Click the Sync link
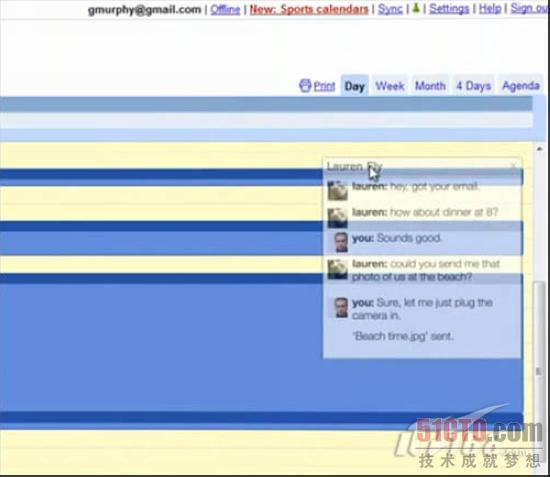 tap(390, 9)
